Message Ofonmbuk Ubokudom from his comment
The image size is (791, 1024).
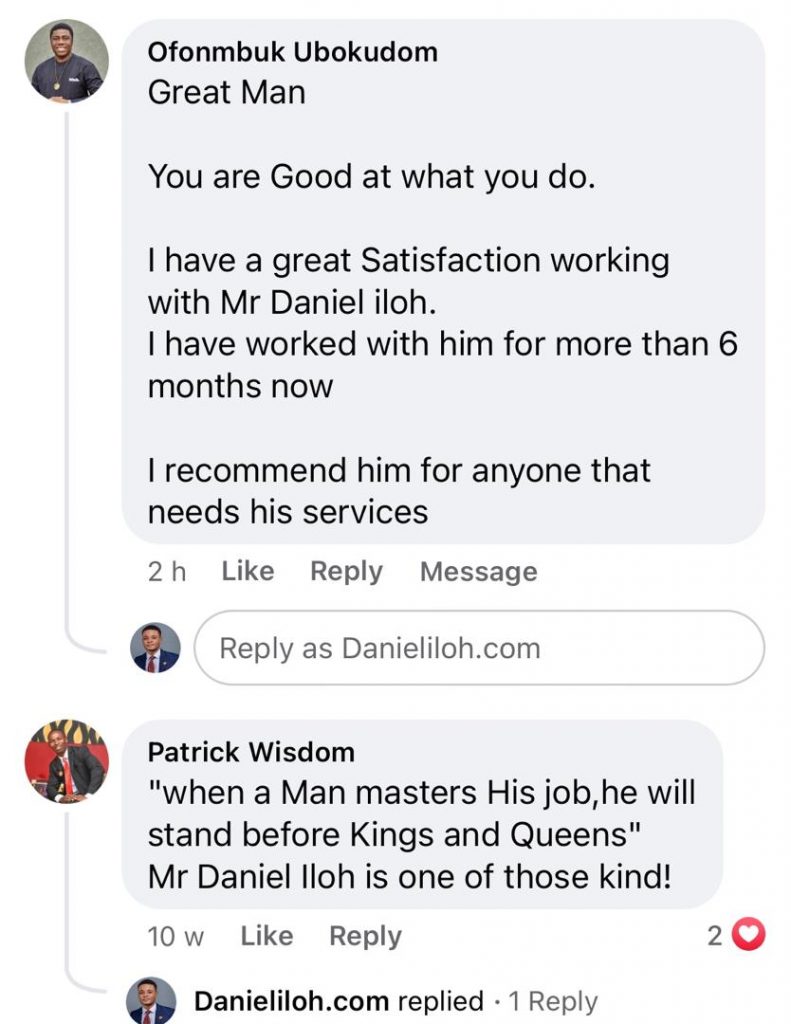click(478, 571)
